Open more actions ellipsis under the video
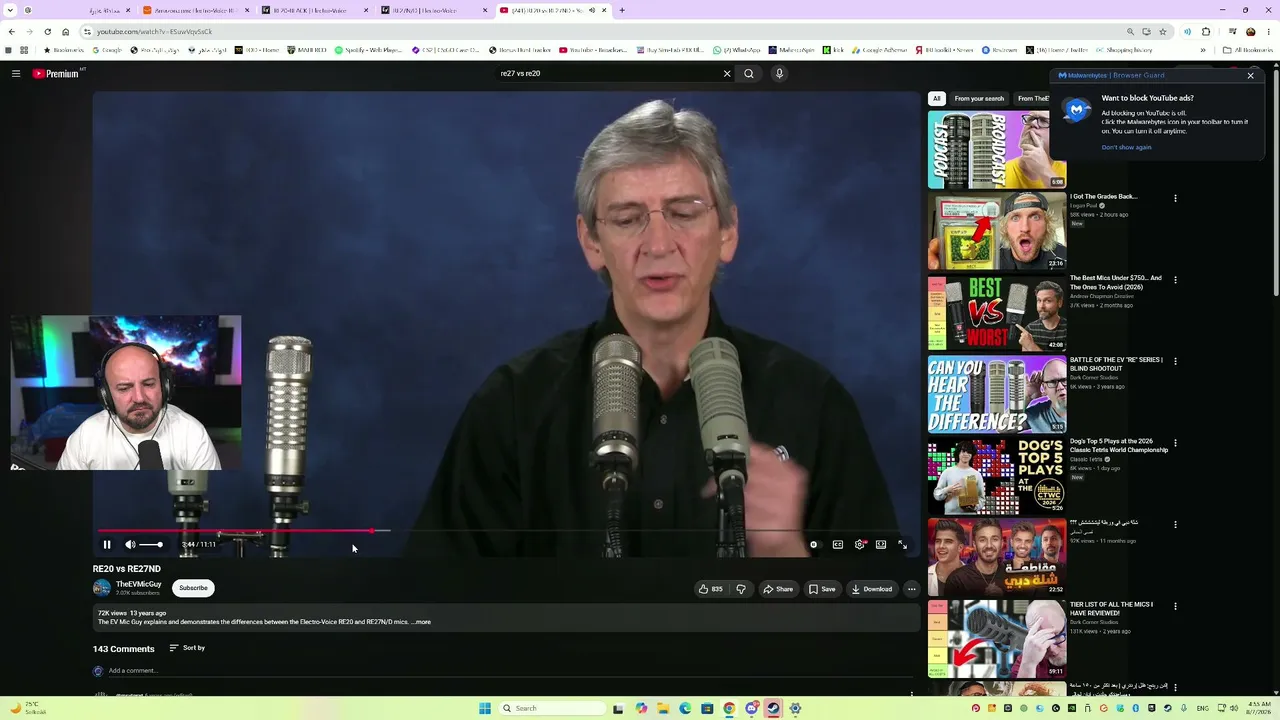1280x720 pixels. pos(912,589)
